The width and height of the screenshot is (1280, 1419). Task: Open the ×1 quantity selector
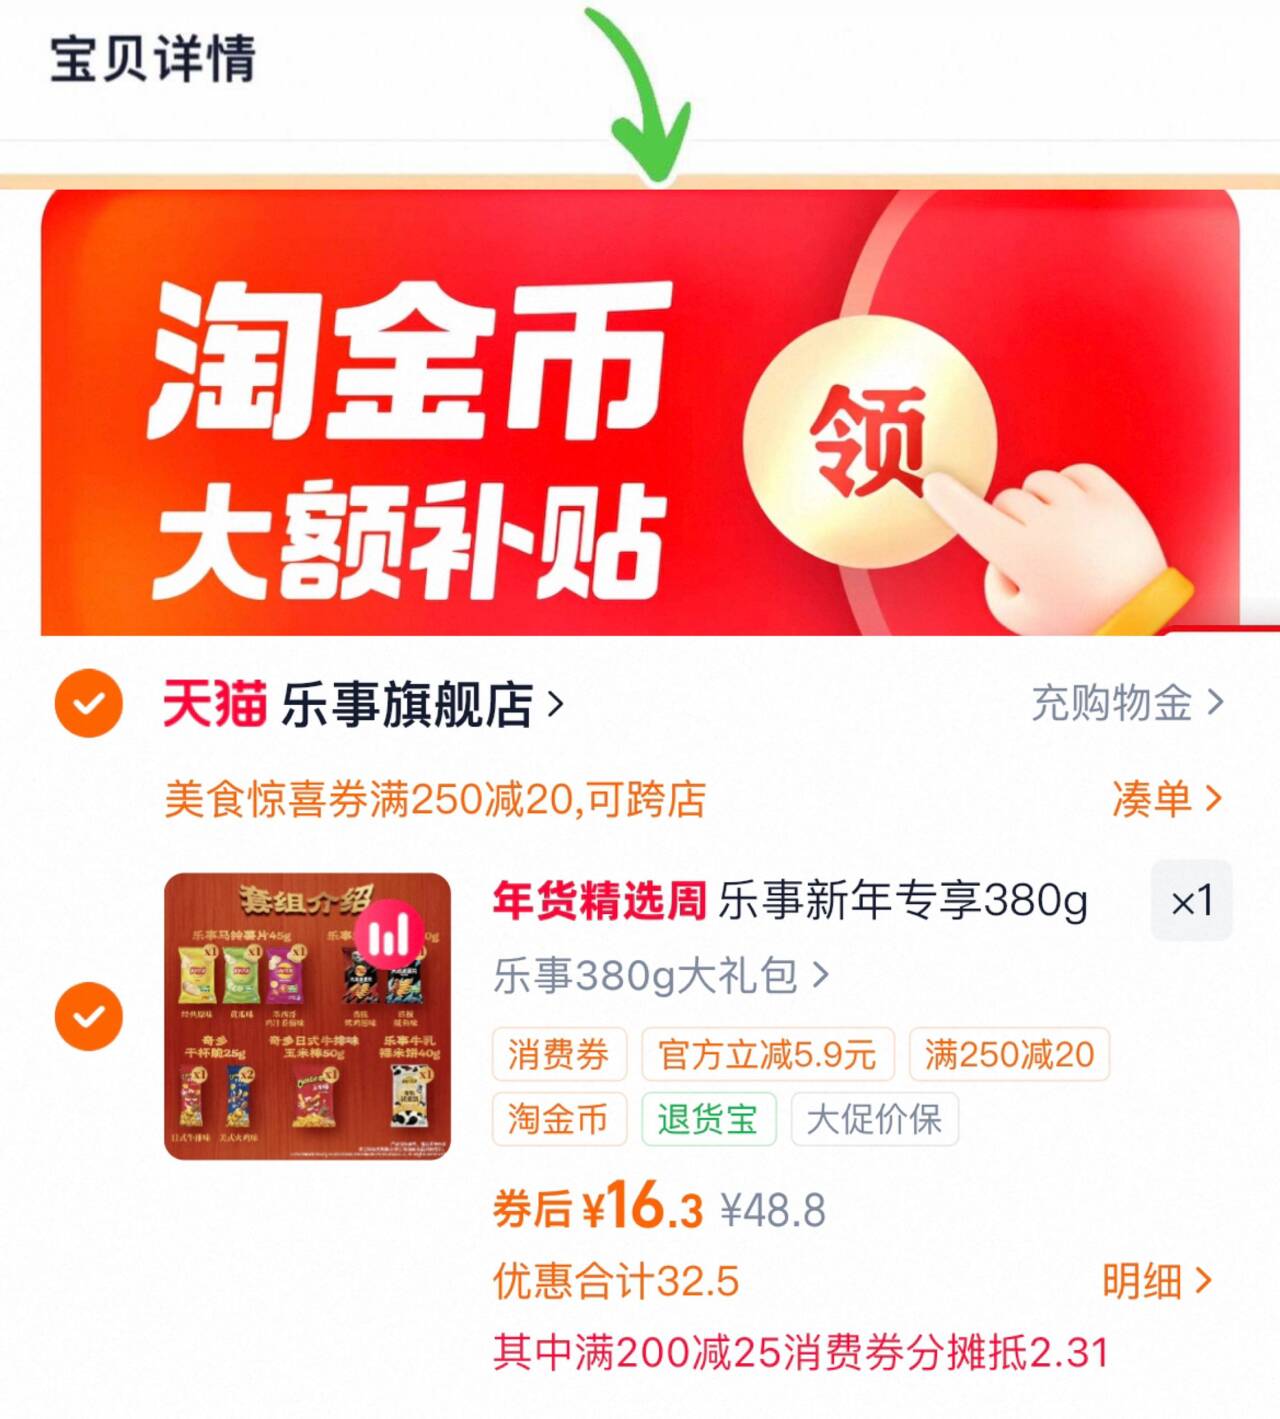click(x=1192, y=900)
